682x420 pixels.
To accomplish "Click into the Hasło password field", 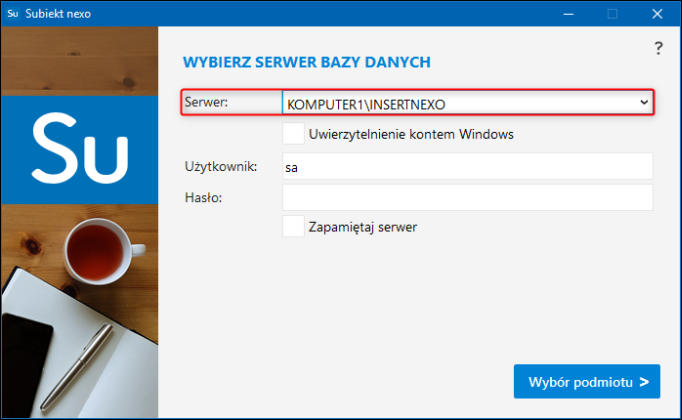I will (x=468, y=197).
